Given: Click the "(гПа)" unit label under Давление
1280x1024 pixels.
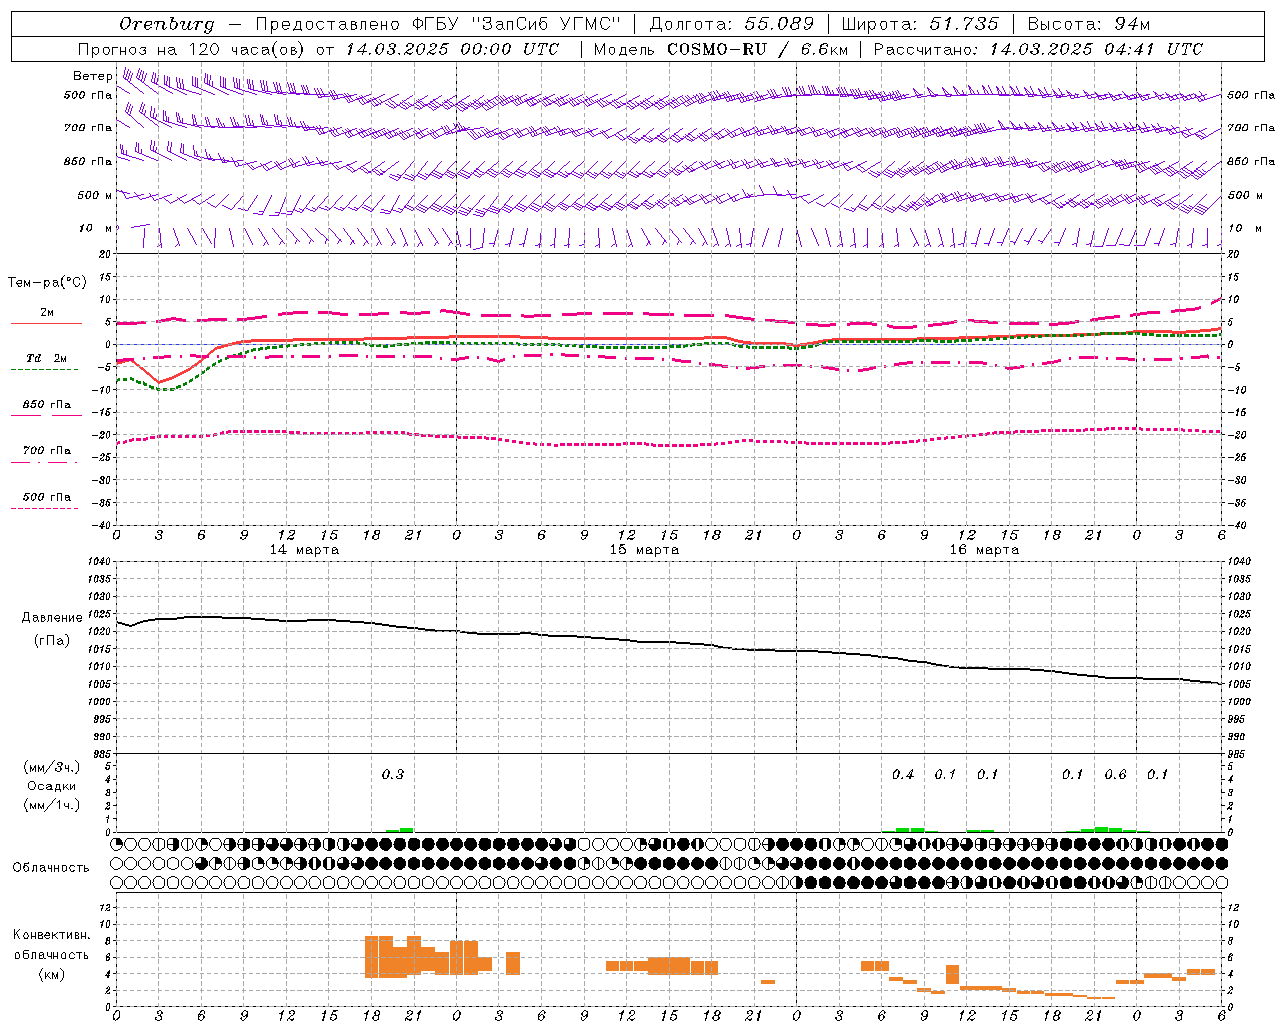Looking at the screenshot, I should tap(52, 641).
